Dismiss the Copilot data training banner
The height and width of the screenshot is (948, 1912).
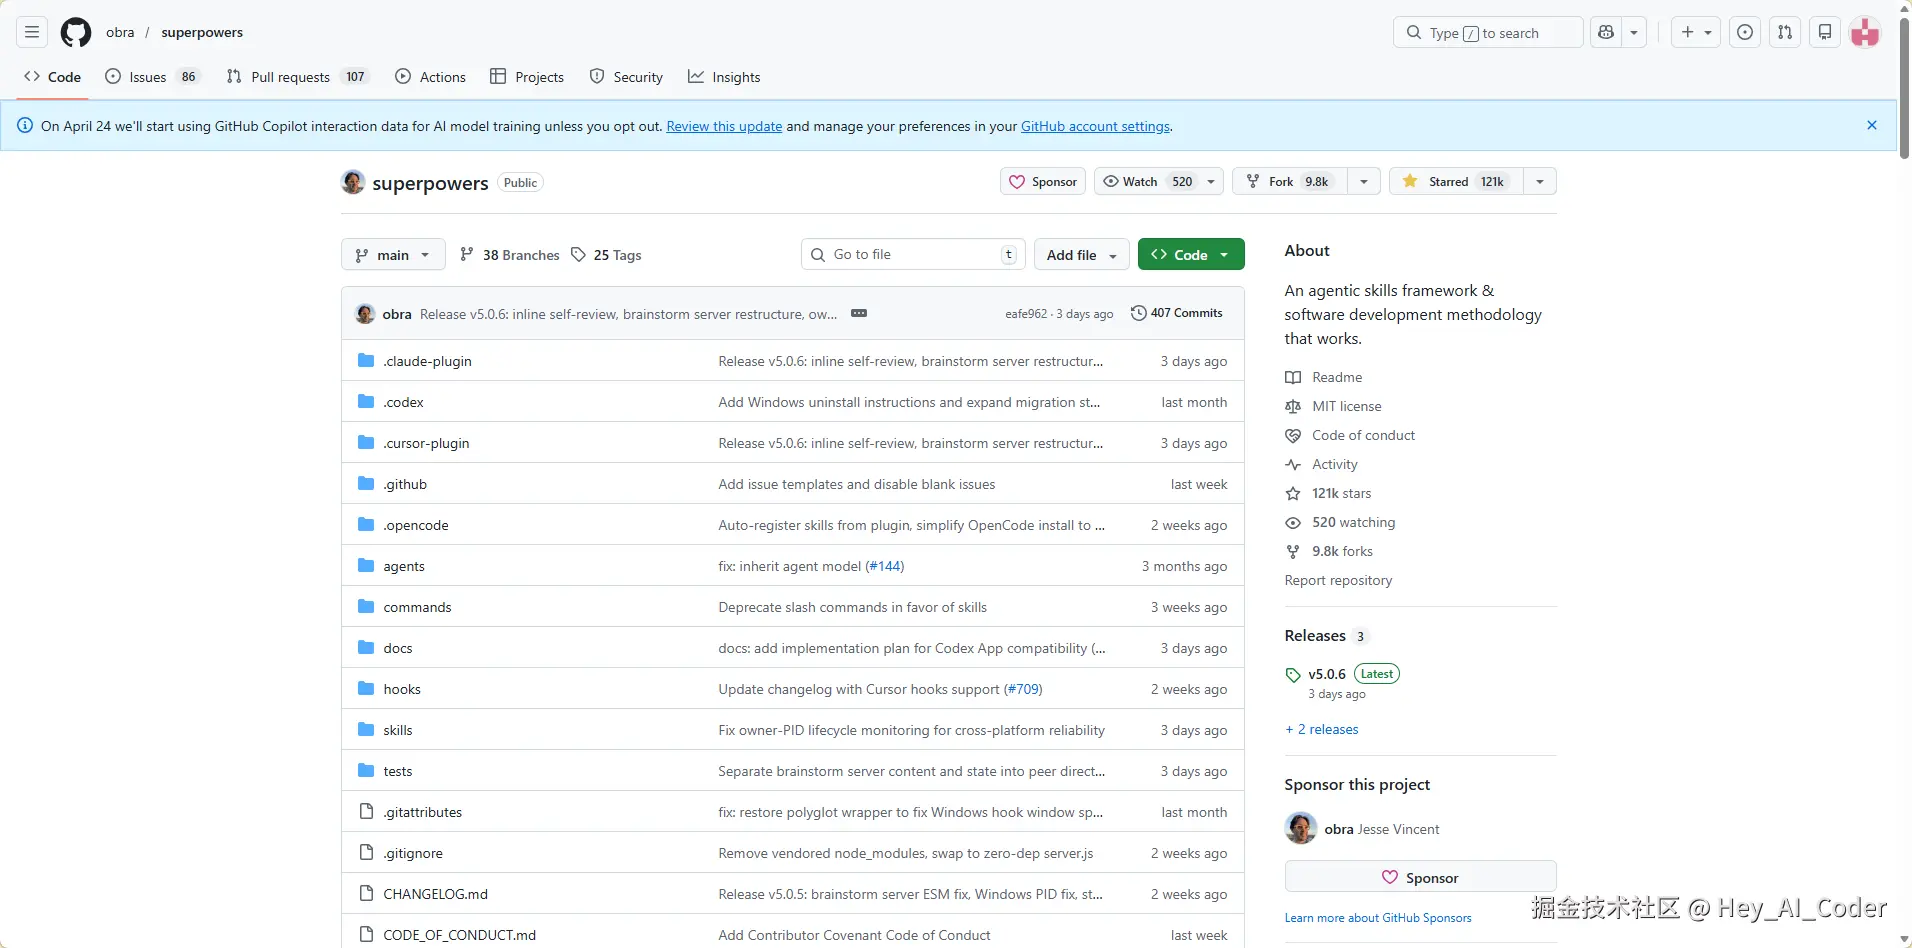(1872, 125)
